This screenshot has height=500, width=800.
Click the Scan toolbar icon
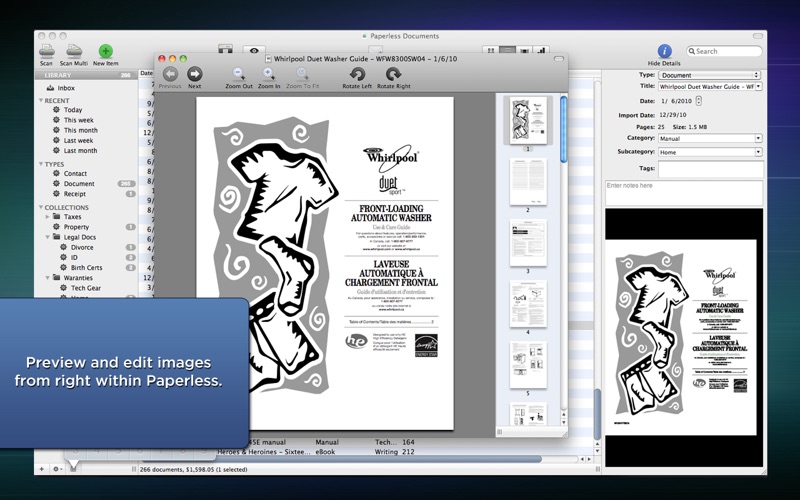tap(46, 51)
